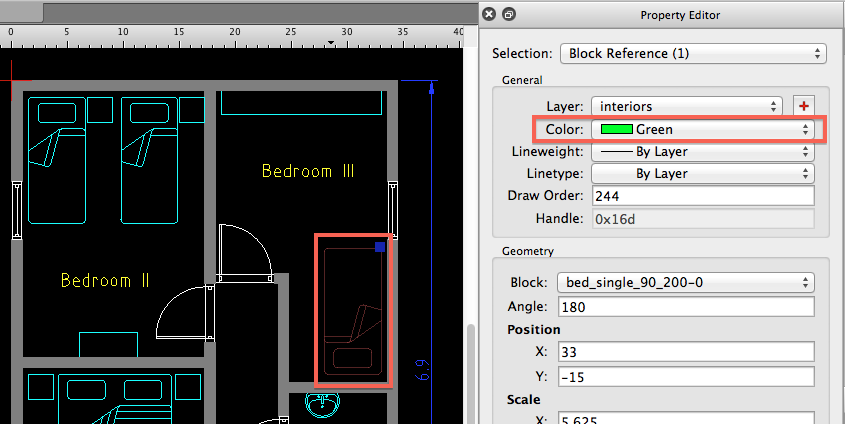Select the door swing next to Bedroom III

tap(245, 250)
